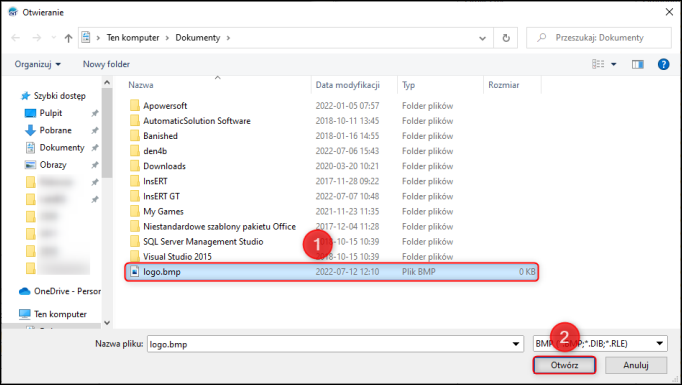Create a Nowy folder
This screenshot has width=682, height=385.
(106, 64)
